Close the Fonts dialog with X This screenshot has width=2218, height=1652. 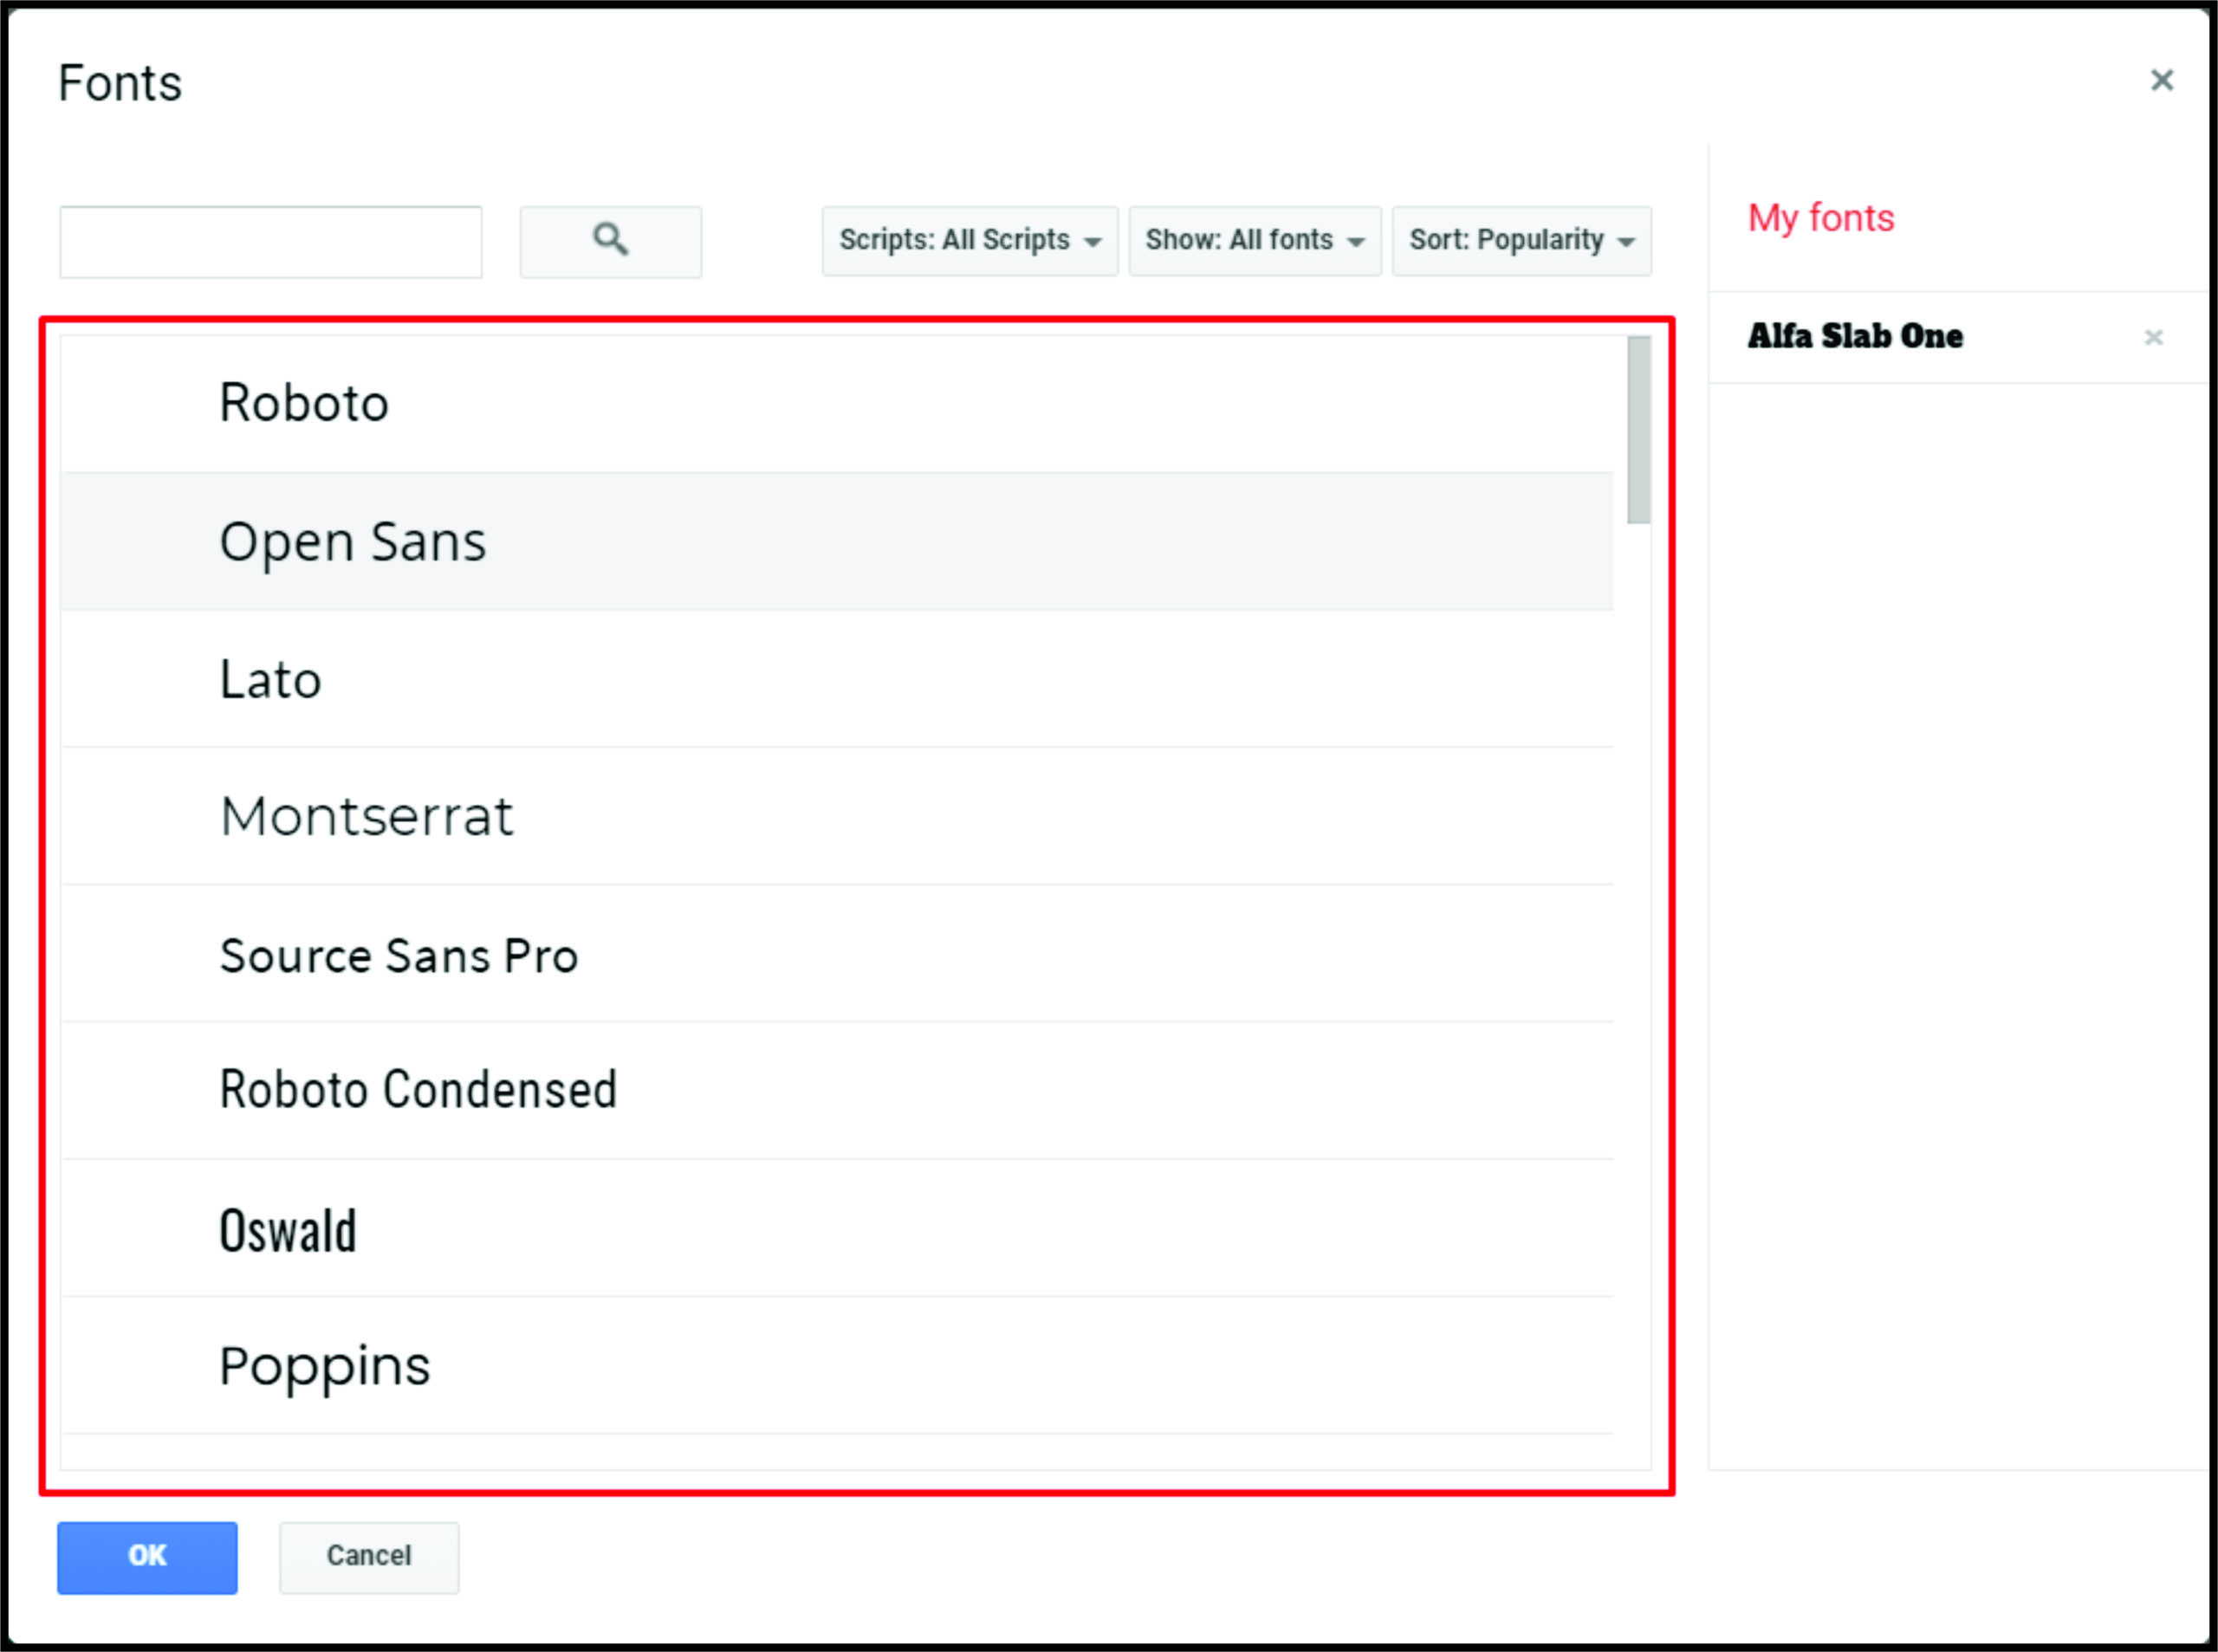tap(2161, 80)
